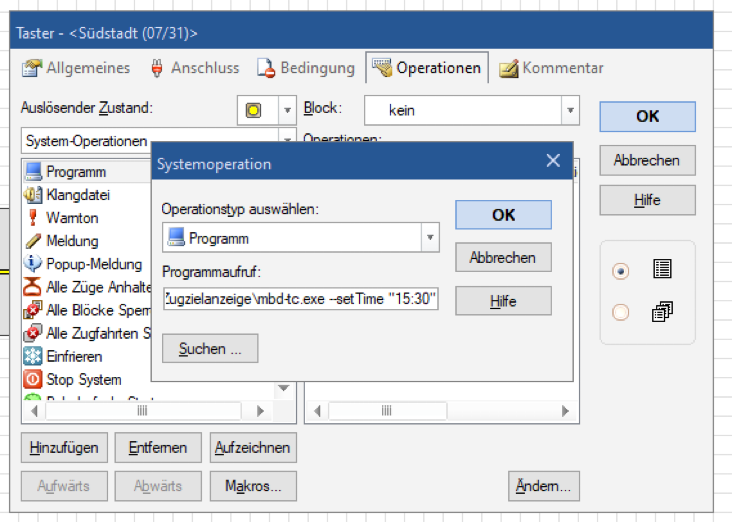Click right operations list scrollbar left arrow
The width and height of the screenshot is (732, 522).
click(317, 411)
